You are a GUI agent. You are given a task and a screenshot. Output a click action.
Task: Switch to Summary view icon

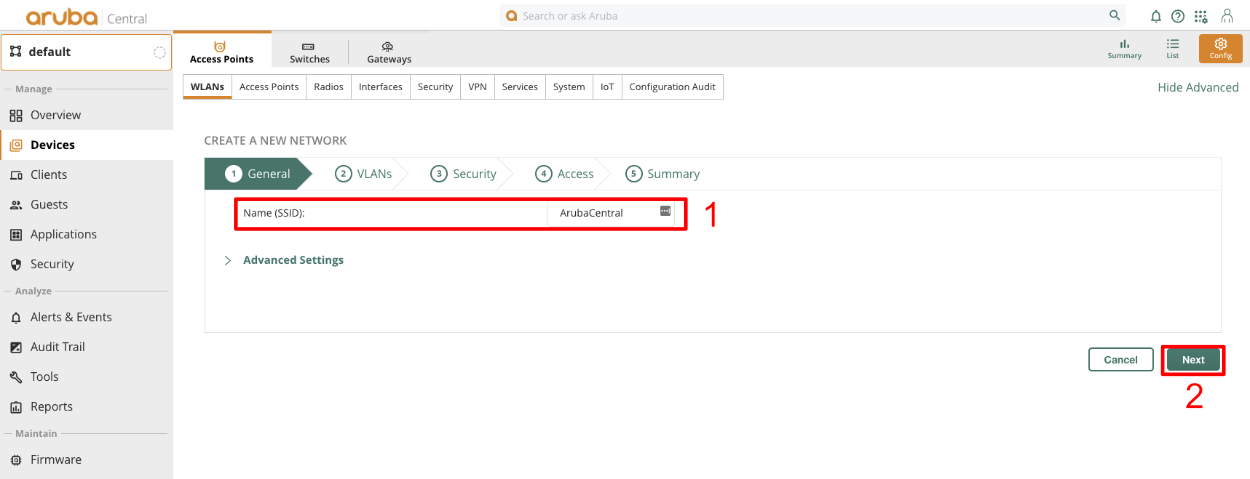point(1124,49)
